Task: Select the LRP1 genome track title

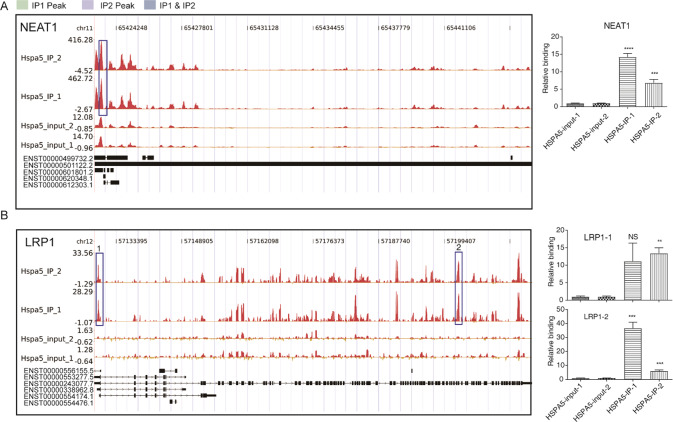Action: tap(38, 244)
